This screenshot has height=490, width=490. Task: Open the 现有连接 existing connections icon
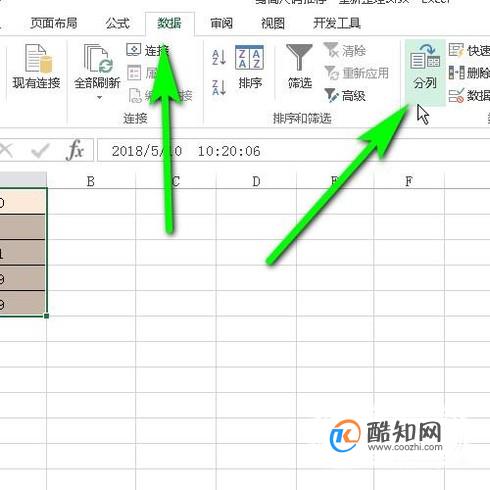click(37, 67)
